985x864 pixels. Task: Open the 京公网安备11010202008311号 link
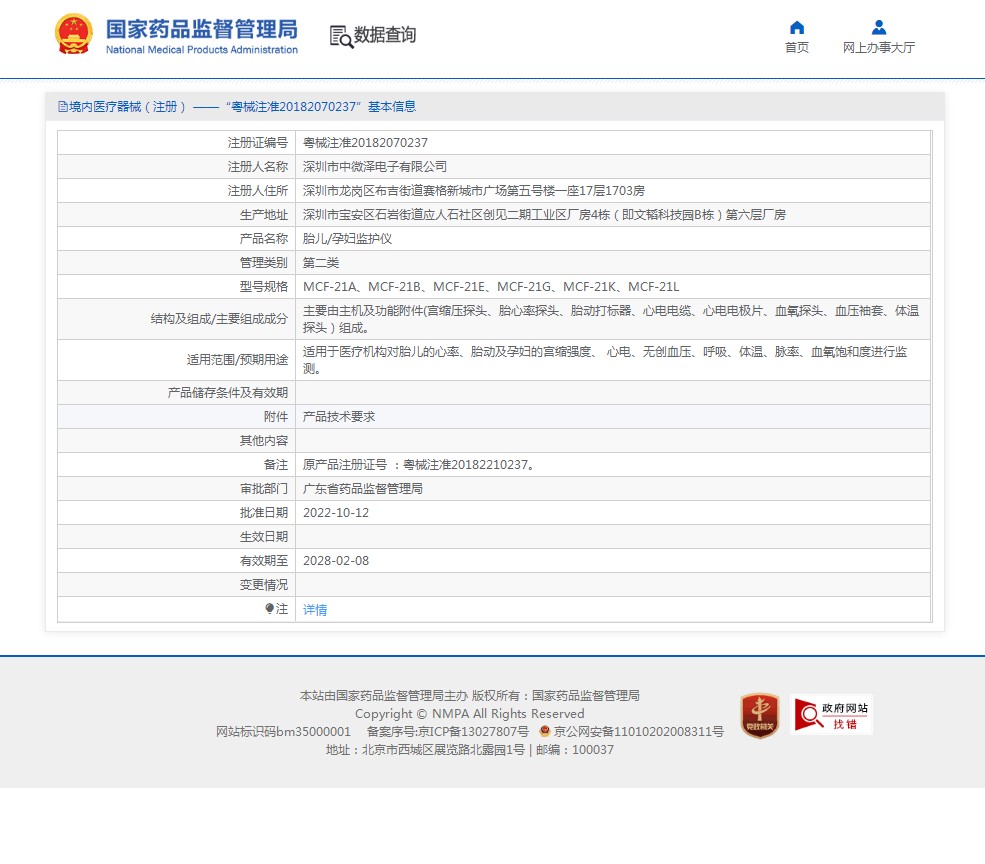click(x=638, y=732)
